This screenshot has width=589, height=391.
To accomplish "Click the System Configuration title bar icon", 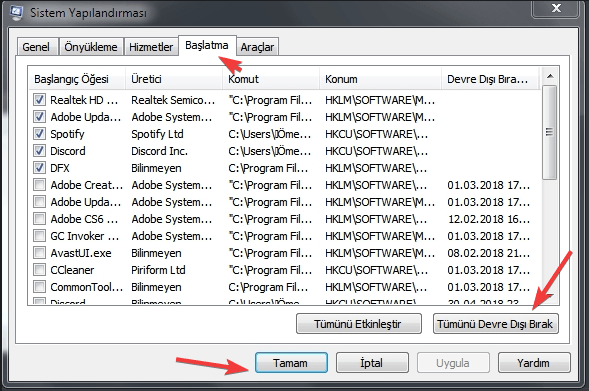I will 16,13.
